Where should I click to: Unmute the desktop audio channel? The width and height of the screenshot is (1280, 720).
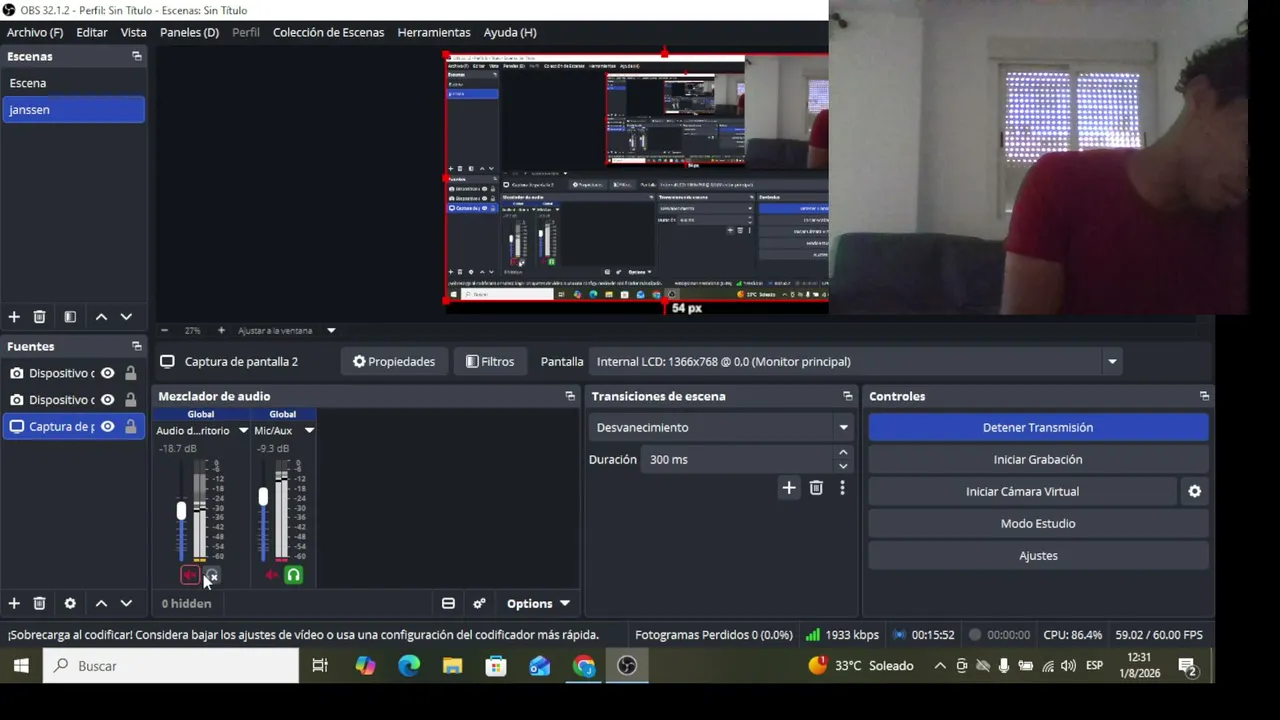(x=189, y=575)
